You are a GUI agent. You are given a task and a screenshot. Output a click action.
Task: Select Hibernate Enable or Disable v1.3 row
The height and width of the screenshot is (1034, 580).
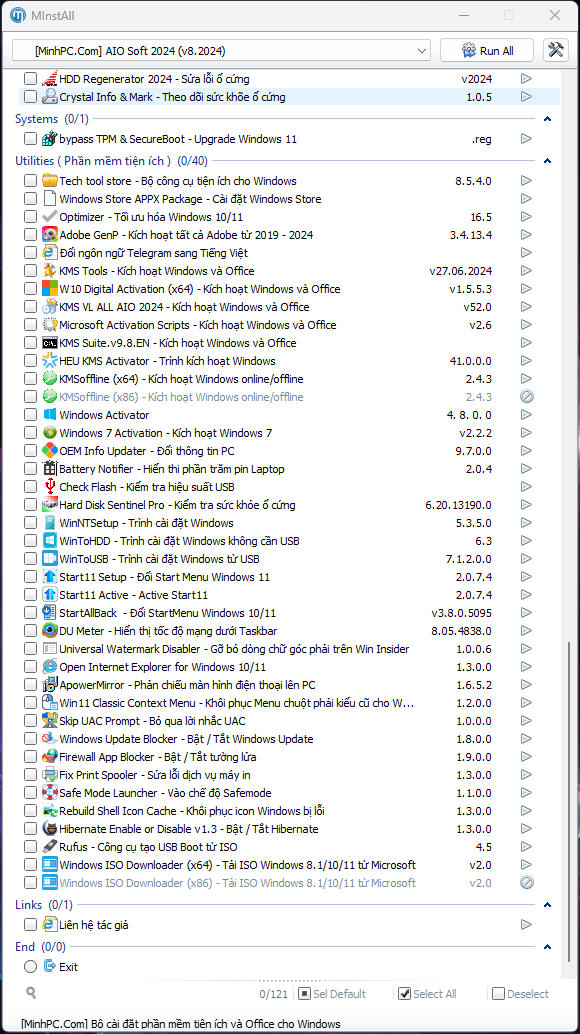(188, 829)
